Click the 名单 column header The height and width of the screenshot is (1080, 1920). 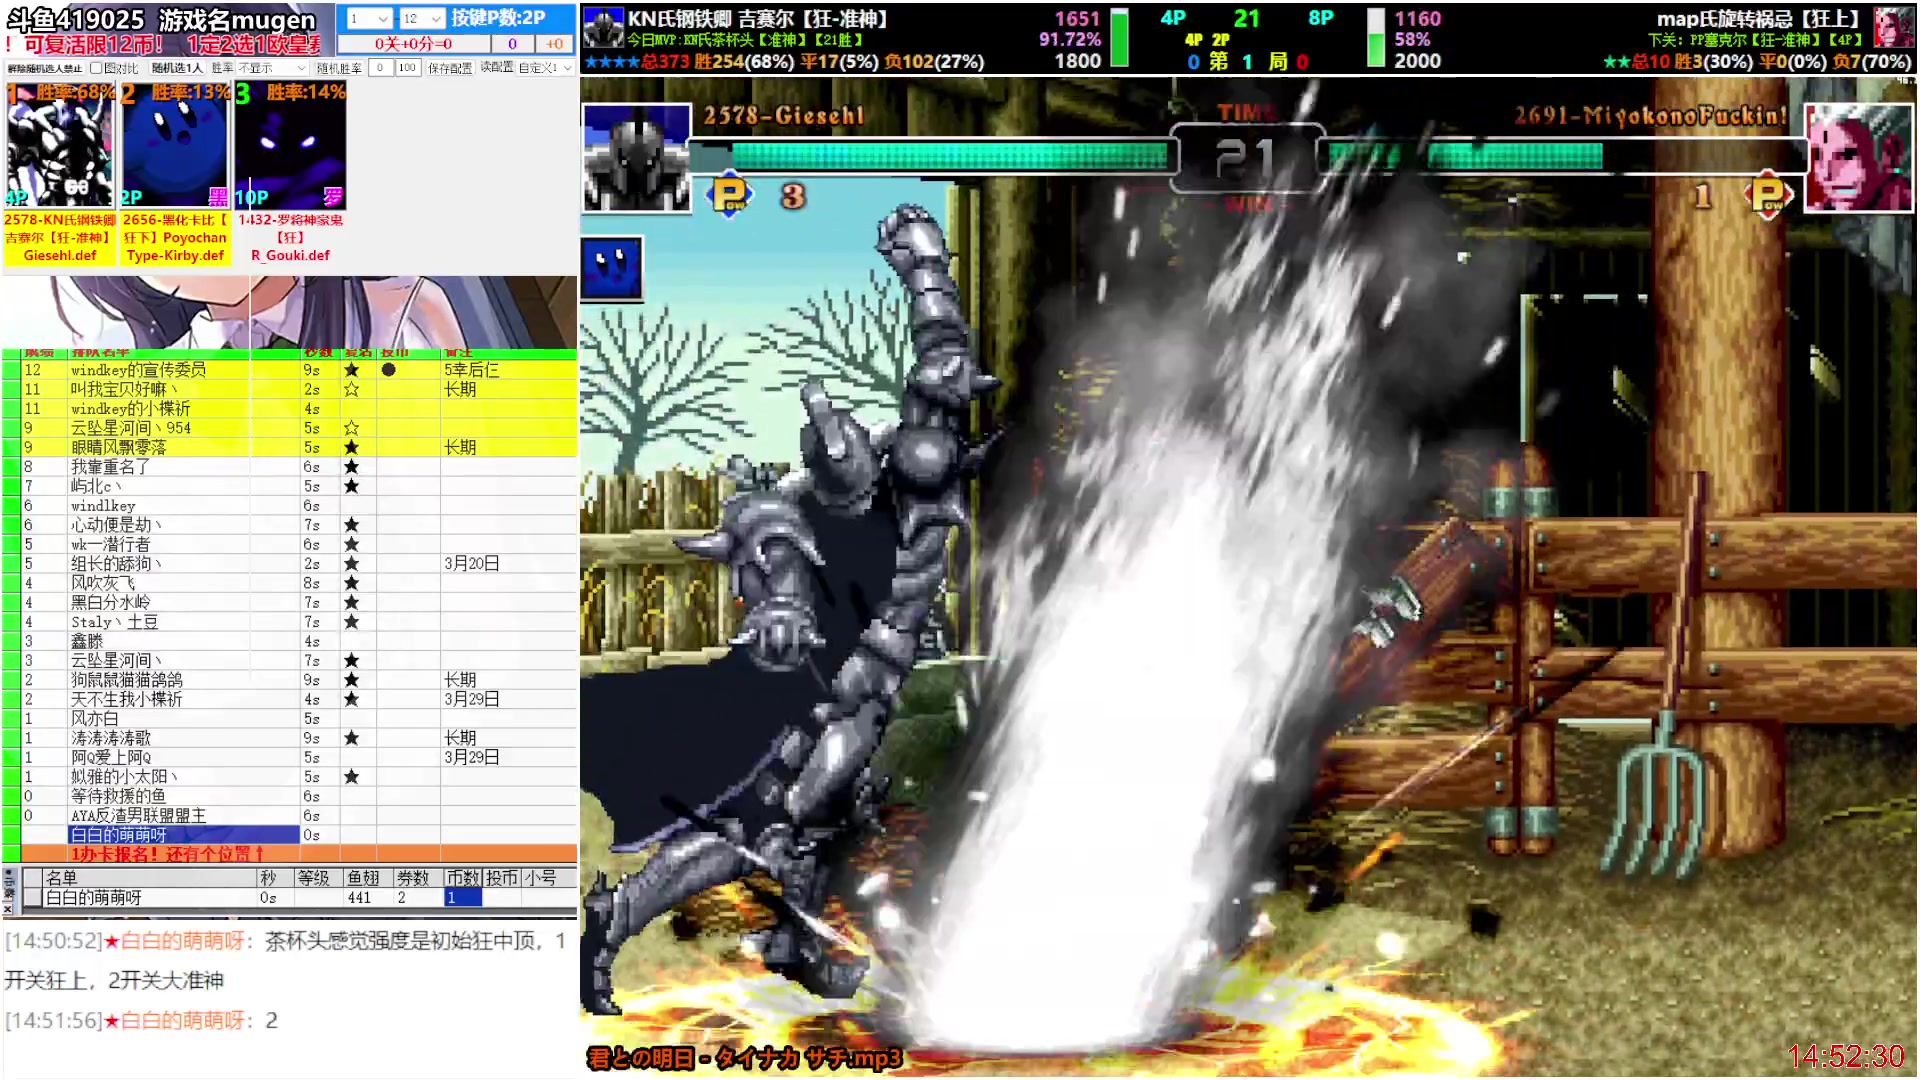tap(150, 878)
